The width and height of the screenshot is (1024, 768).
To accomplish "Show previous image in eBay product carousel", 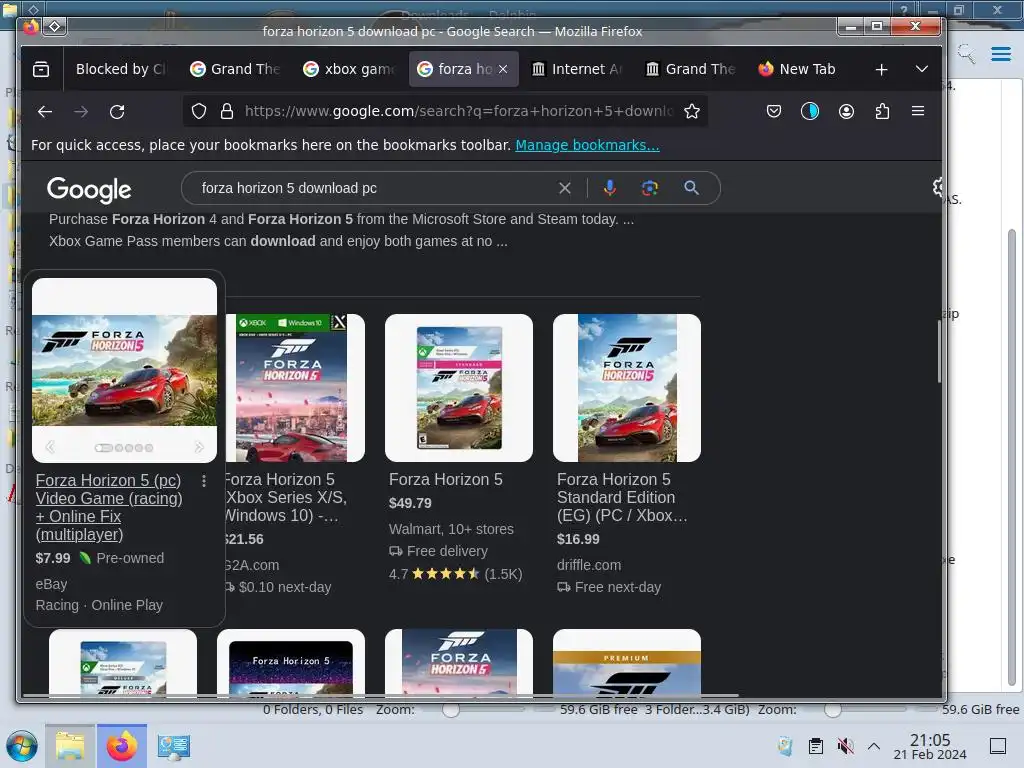I will tap(50, 447).
